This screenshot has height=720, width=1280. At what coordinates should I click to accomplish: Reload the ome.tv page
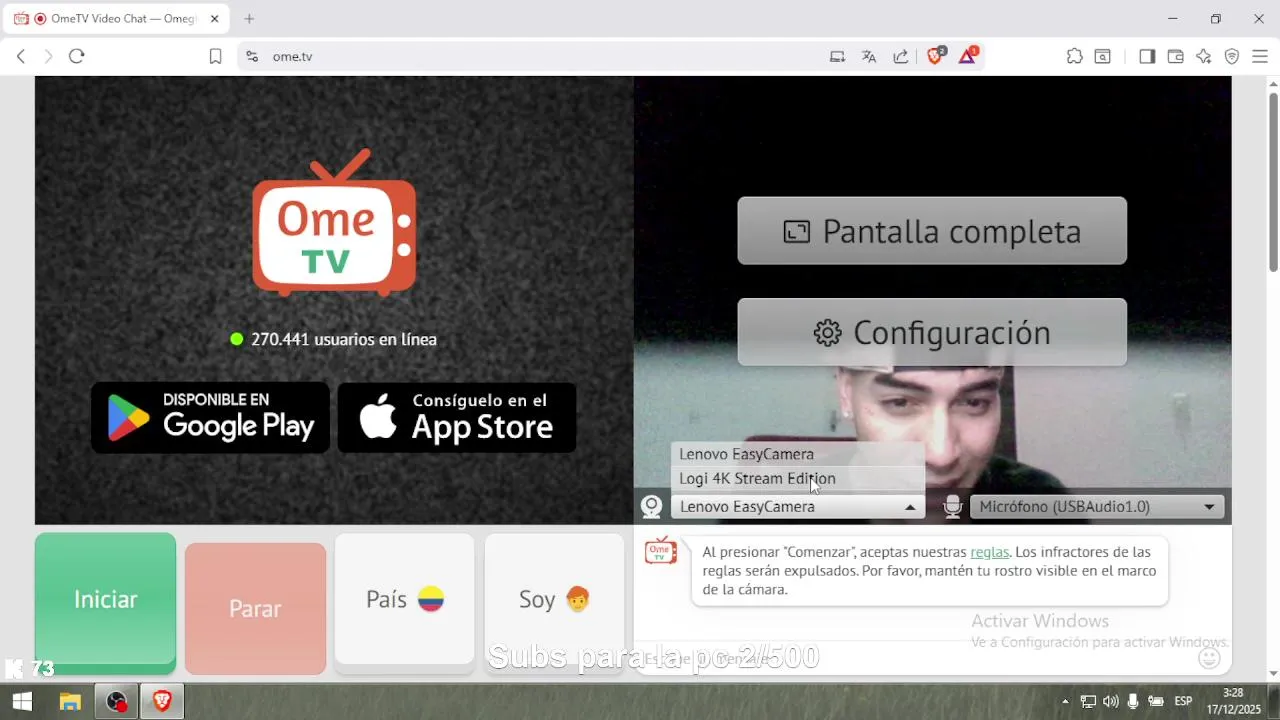click(x=76, y=57)
